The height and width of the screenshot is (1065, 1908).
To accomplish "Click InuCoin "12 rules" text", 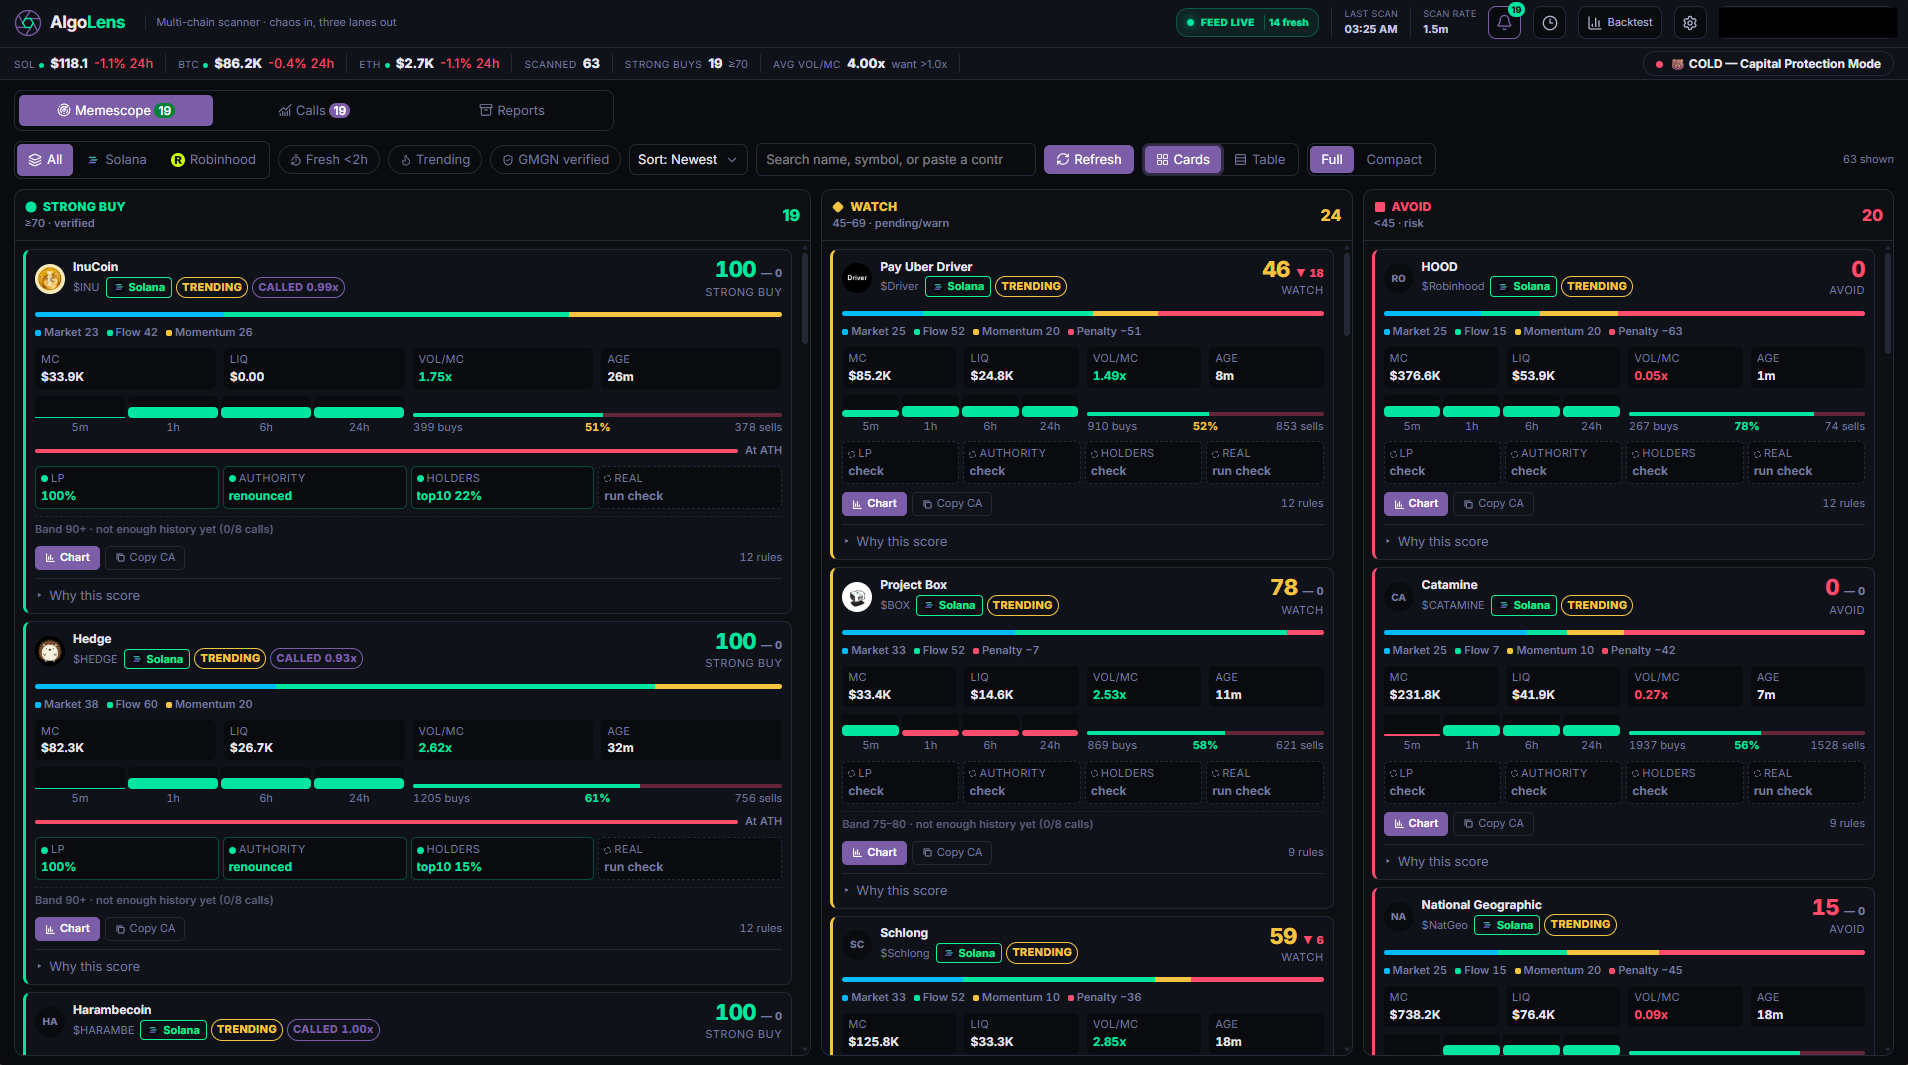I will [760, 558].
